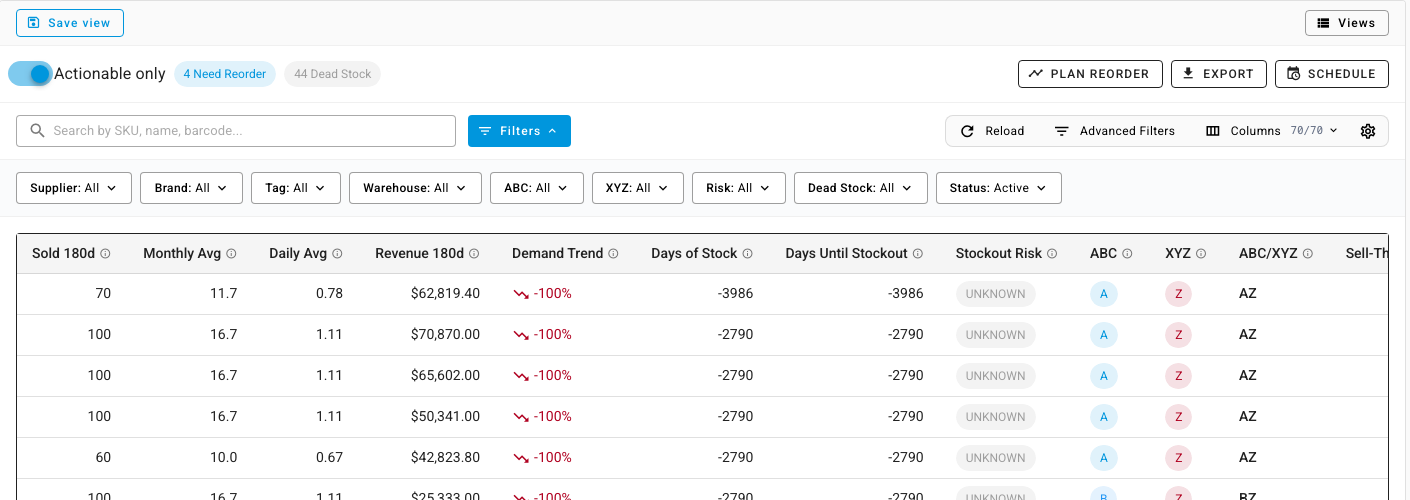Click UNKNOWN risk badge in $62,819.40 row
Image resolution: width=1410 pixels, height=500 pixels.
(995, 294)
